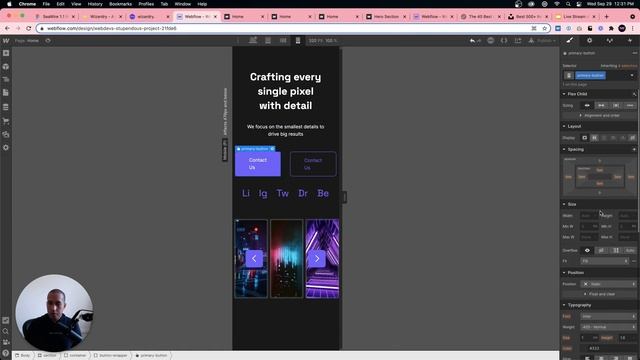Collapse the Spacing section
Viewport: 640px width, 360px height.
click(x=576, y=149)
